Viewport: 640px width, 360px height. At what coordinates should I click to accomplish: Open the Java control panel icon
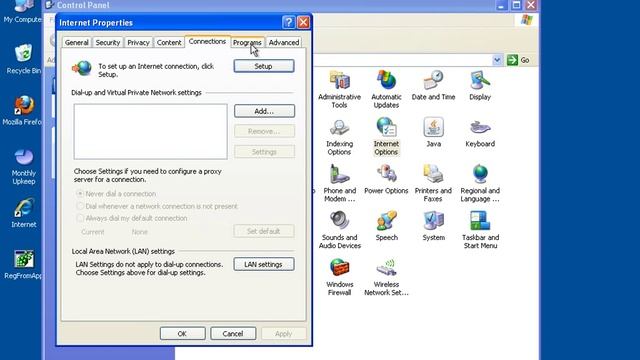433,132
